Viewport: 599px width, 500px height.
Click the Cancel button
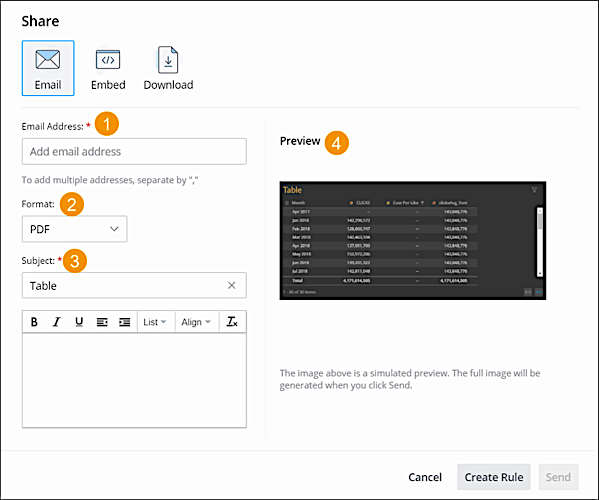coord(425,477)
